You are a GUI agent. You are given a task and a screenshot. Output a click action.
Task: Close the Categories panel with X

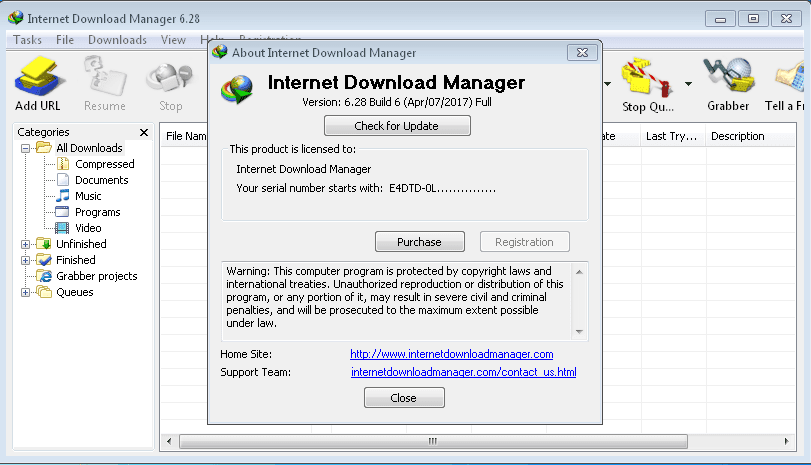coord(144,132)
